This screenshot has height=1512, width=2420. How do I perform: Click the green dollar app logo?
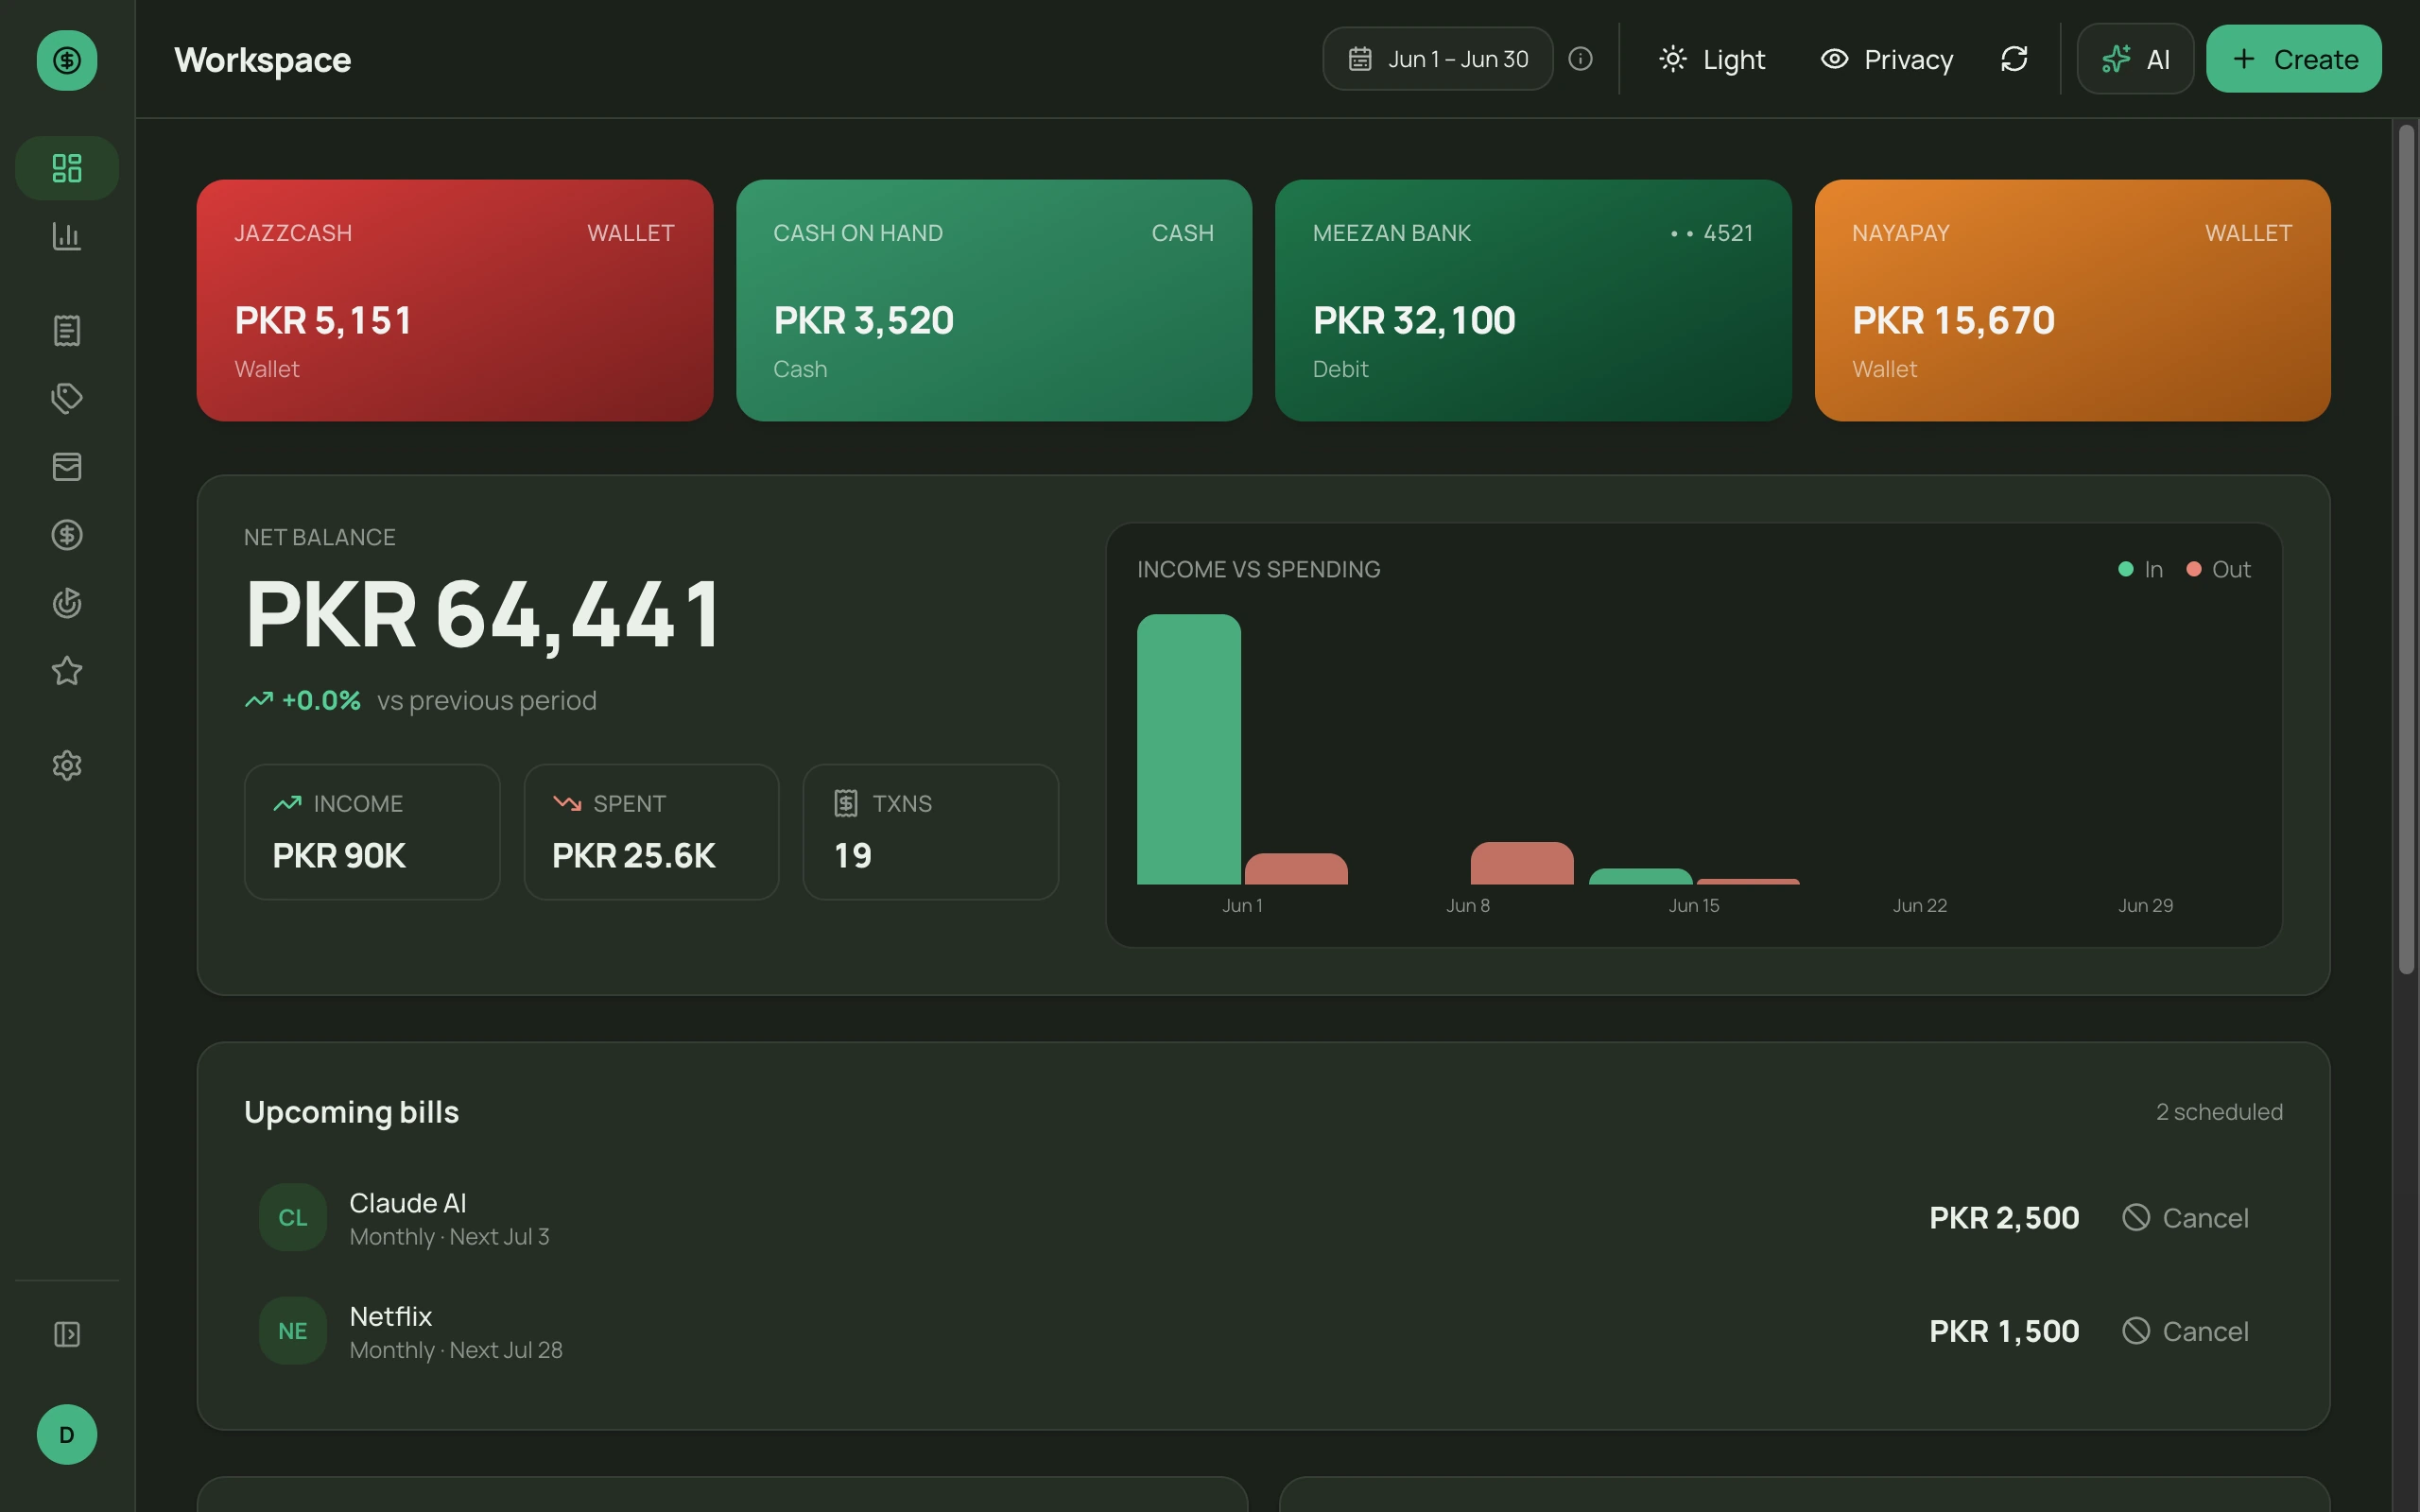tap(67, 60)
